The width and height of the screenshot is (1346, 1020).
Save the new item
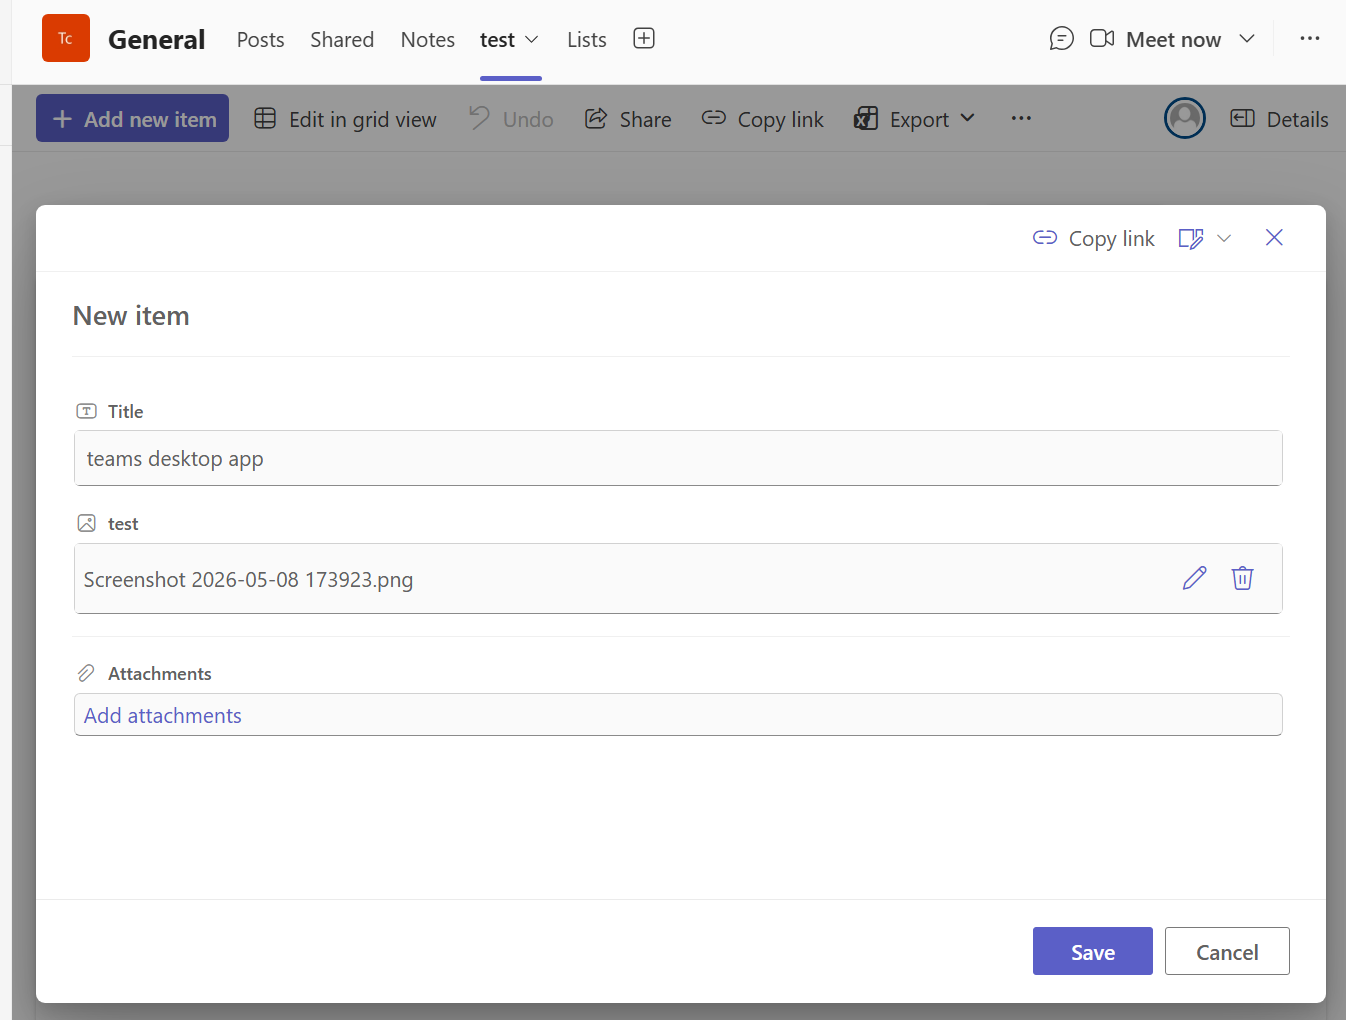(1093, 951)
